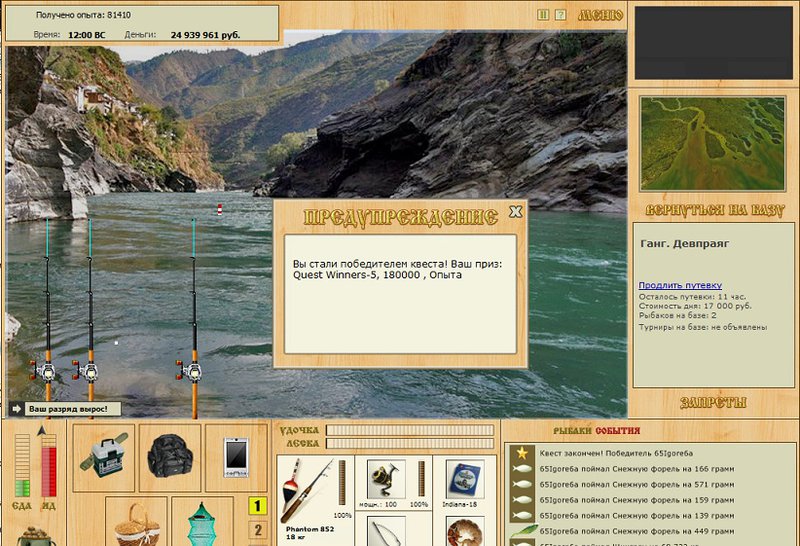Open the black backpack inventory

coord(170,458)
